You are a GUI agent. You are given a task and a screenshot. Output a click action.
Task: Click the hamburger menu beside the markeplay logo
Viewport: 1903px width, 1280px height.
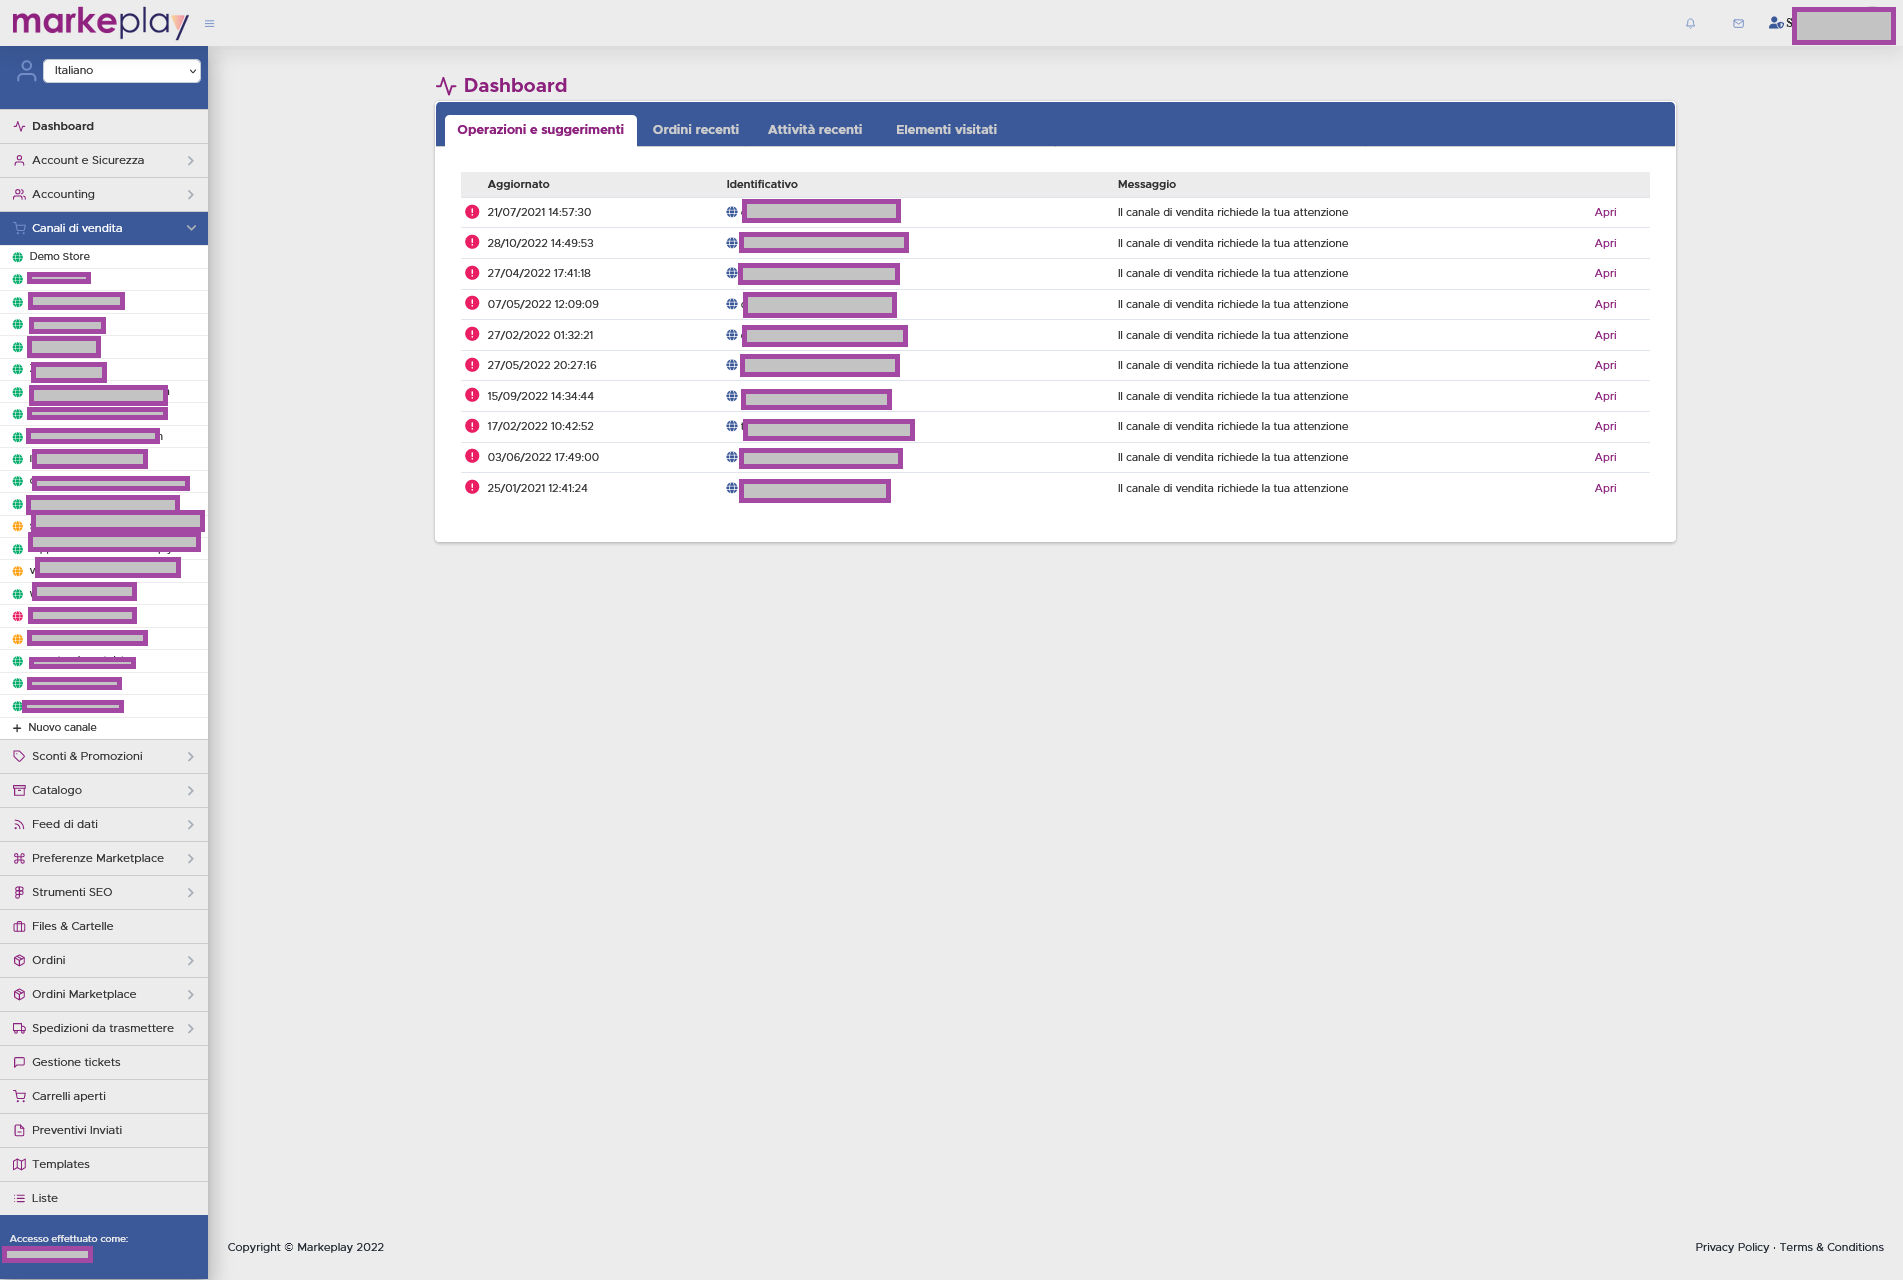pyautogui.click(x=209, y=23)
